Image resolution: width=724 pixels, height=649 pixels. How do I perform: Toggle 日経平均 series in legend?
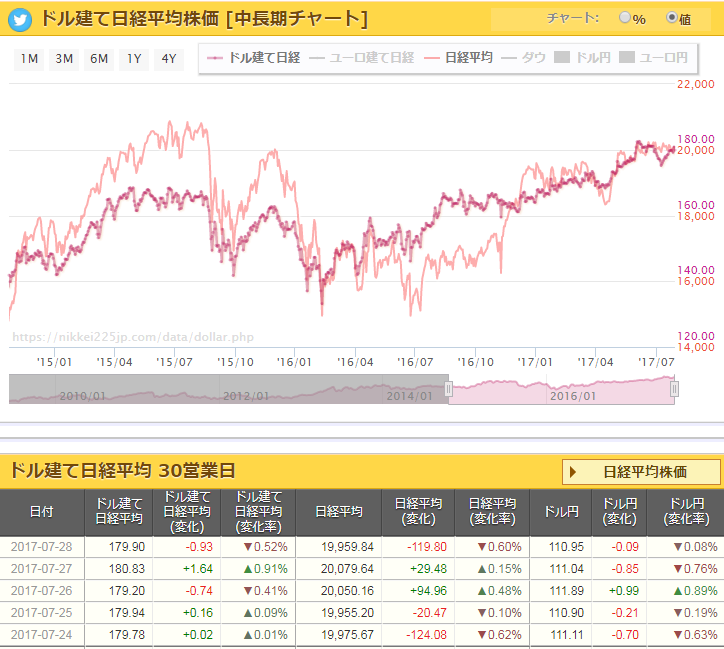click(x=459, y=58)
